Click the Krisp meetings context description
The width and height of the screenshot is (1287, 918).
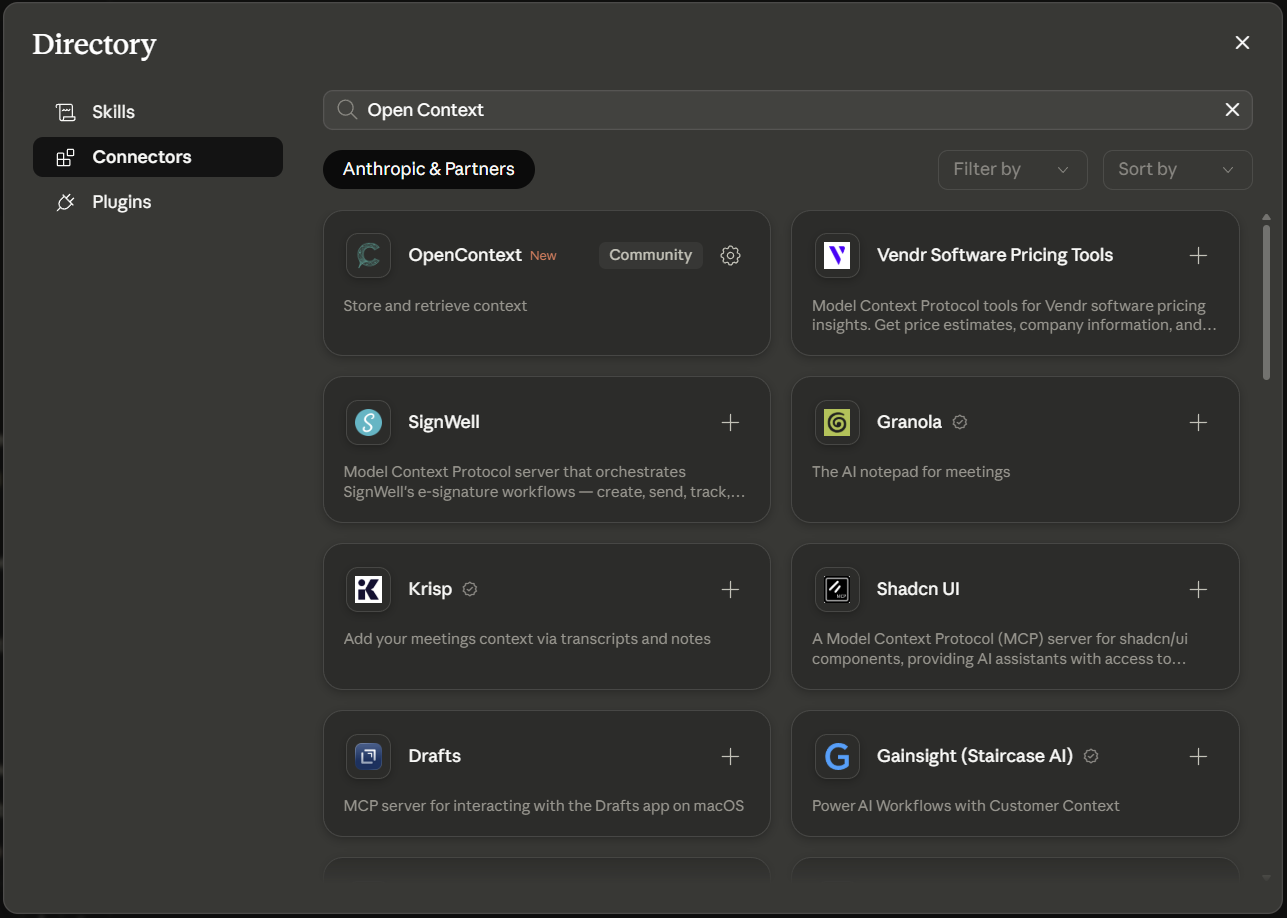point(527,639)
